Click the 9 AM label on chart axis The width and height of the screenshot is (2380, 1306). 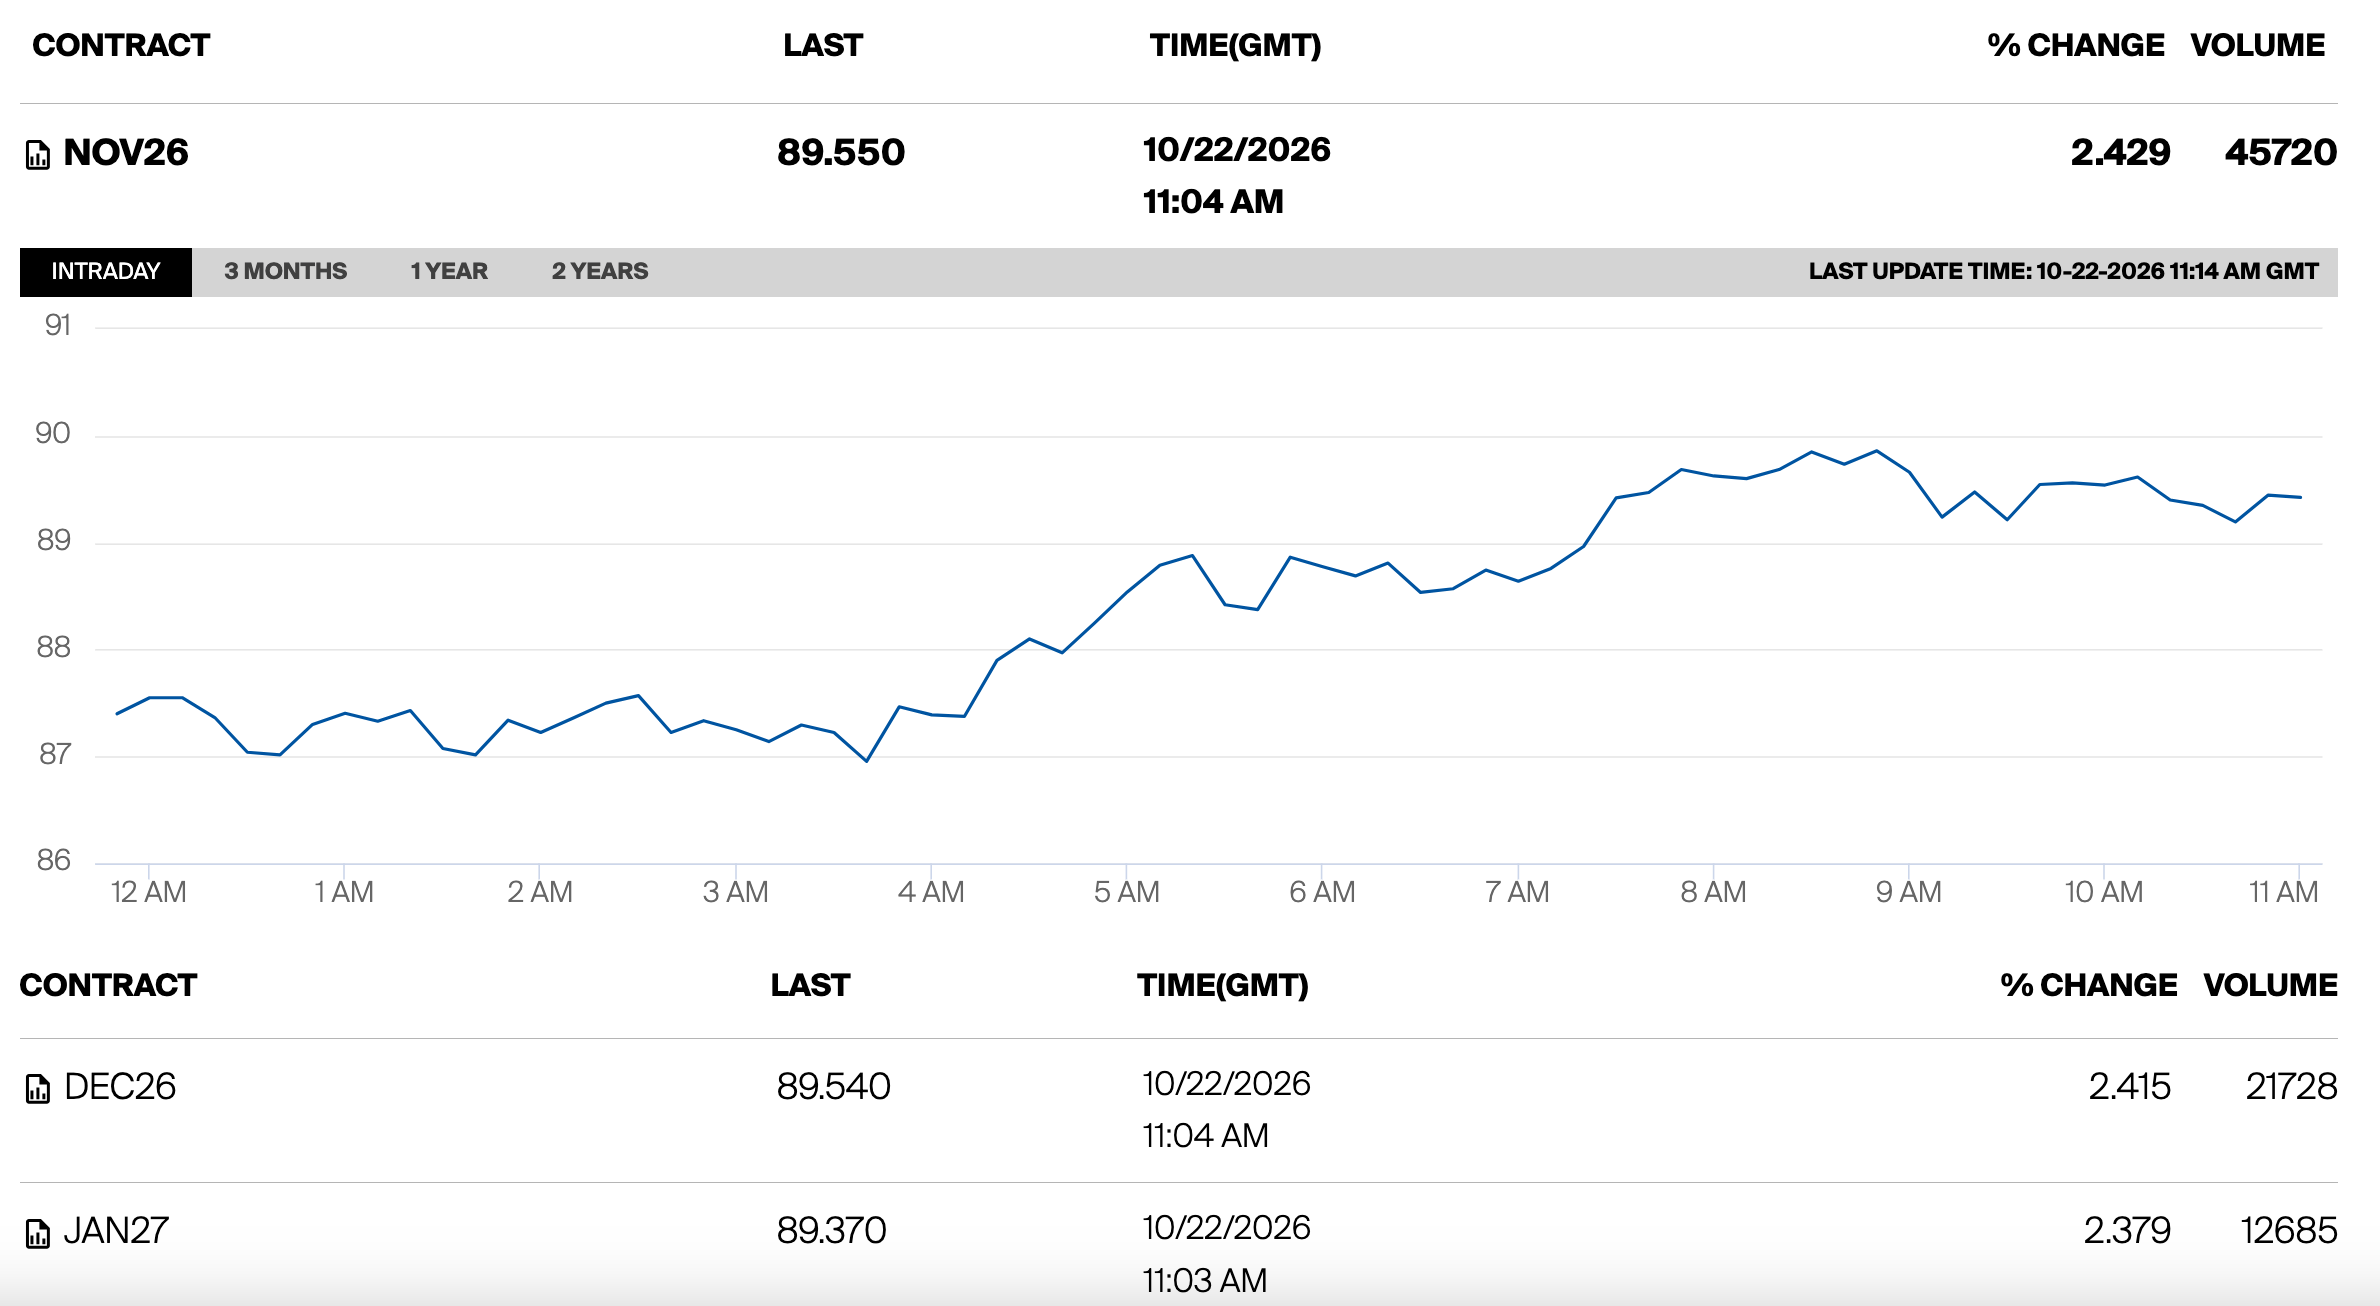1909,892
